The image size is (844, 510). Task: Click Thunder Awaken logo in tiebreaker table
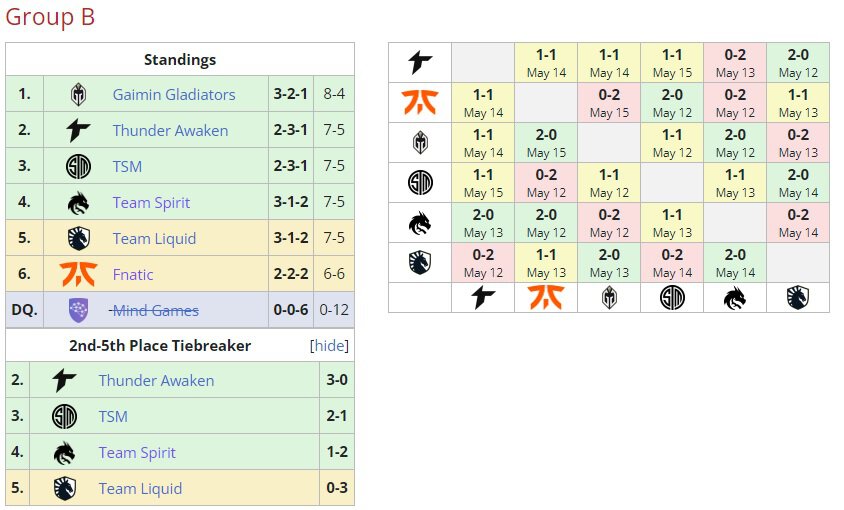[65, 380]
